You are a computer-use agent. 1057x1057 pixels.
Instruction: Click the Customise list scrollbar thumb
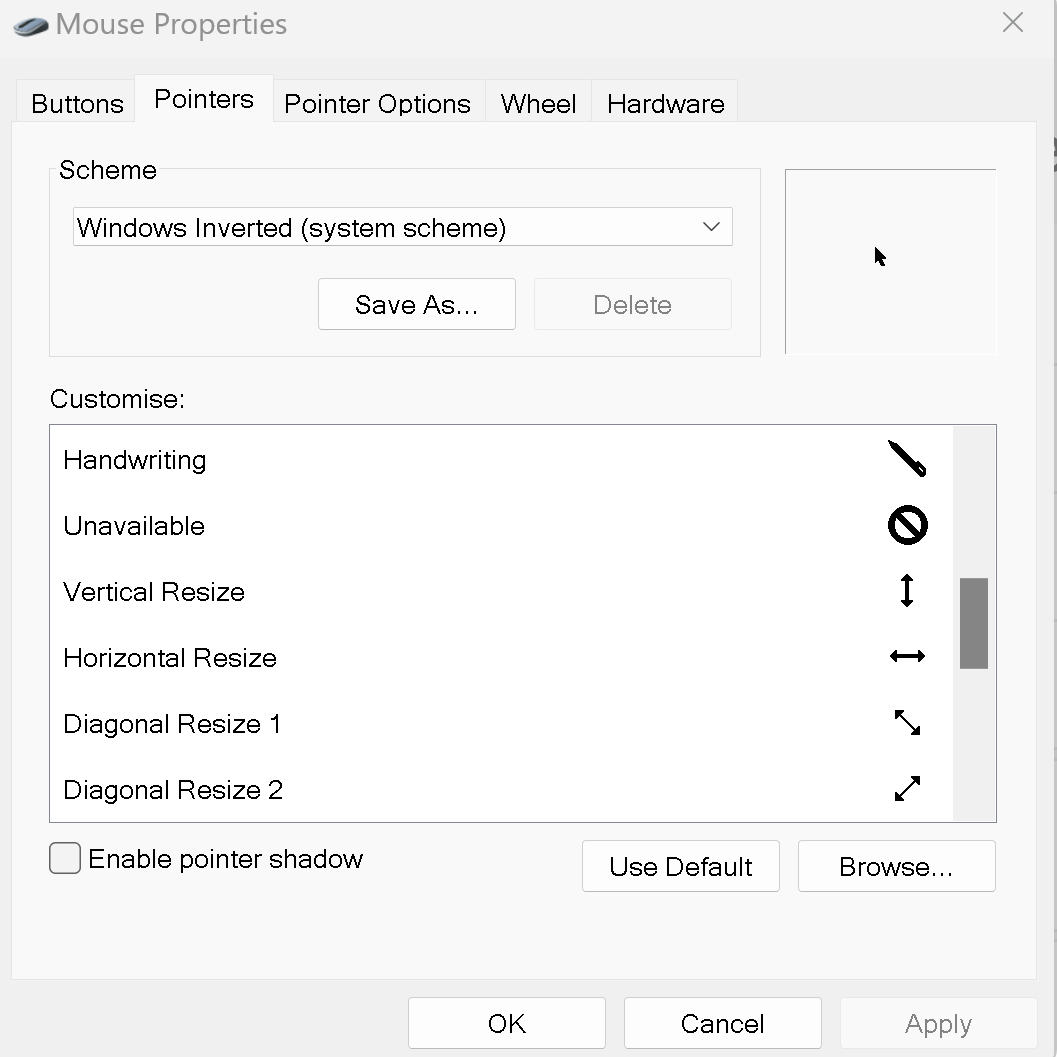coord(973,623)
